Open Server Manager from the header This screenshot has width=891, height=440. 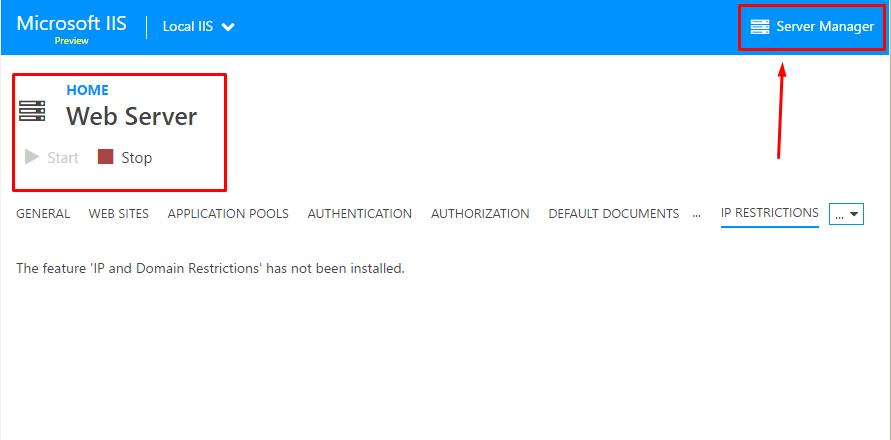coord(813,26)
